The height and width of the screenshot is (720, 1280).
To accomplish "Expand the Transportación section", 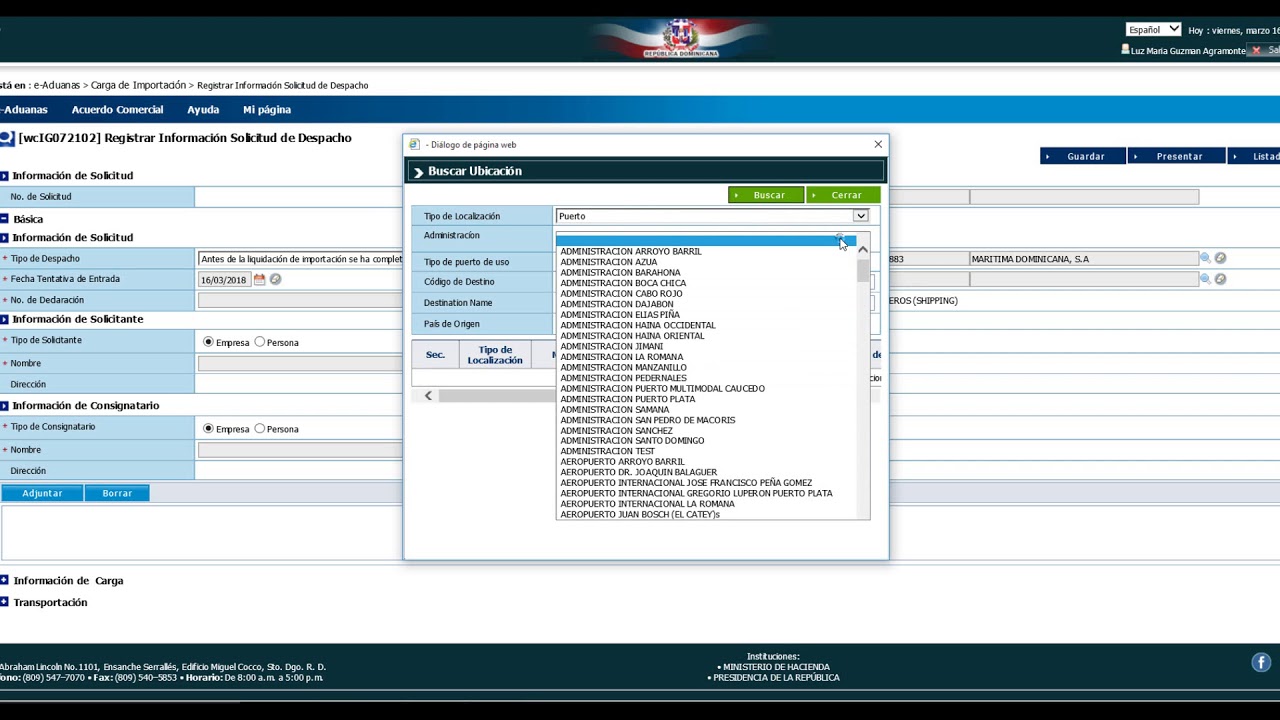I will point(5,602).
